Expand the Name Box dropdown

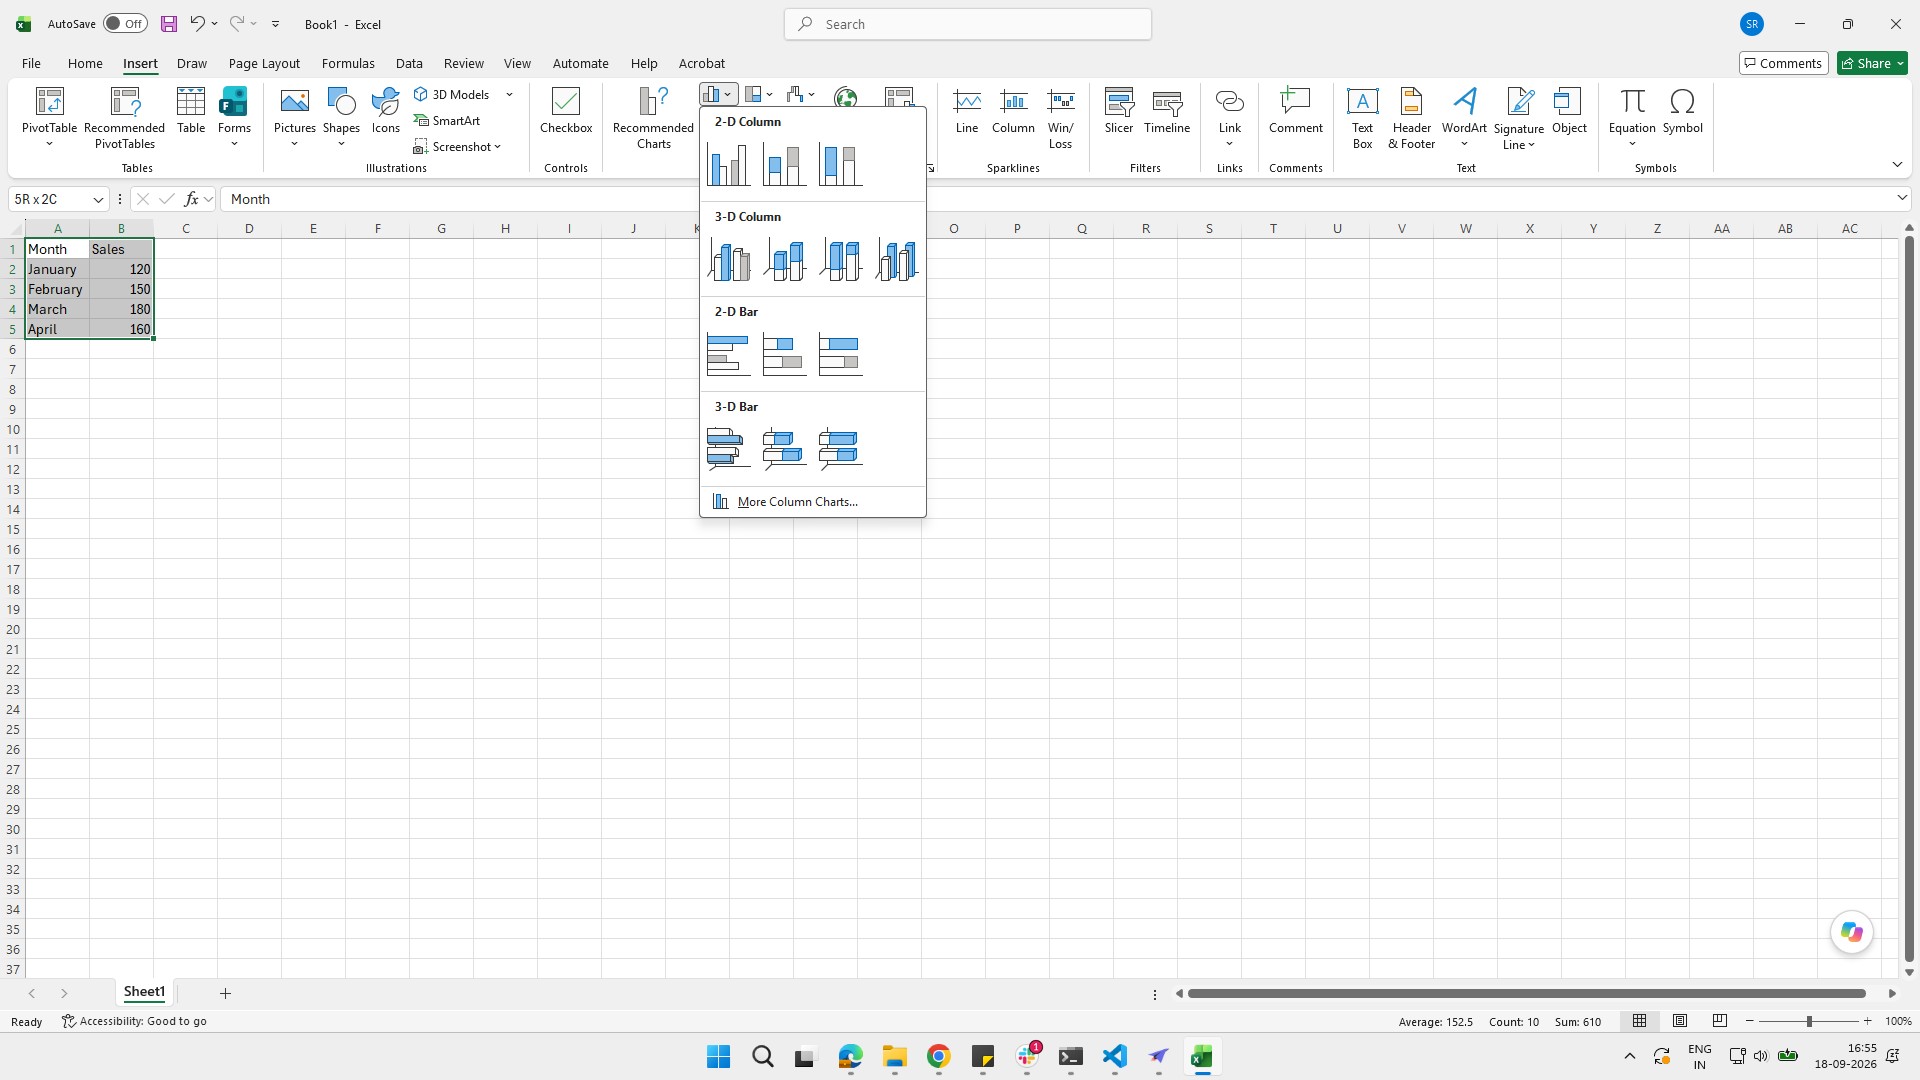click(x=98, y=199)
